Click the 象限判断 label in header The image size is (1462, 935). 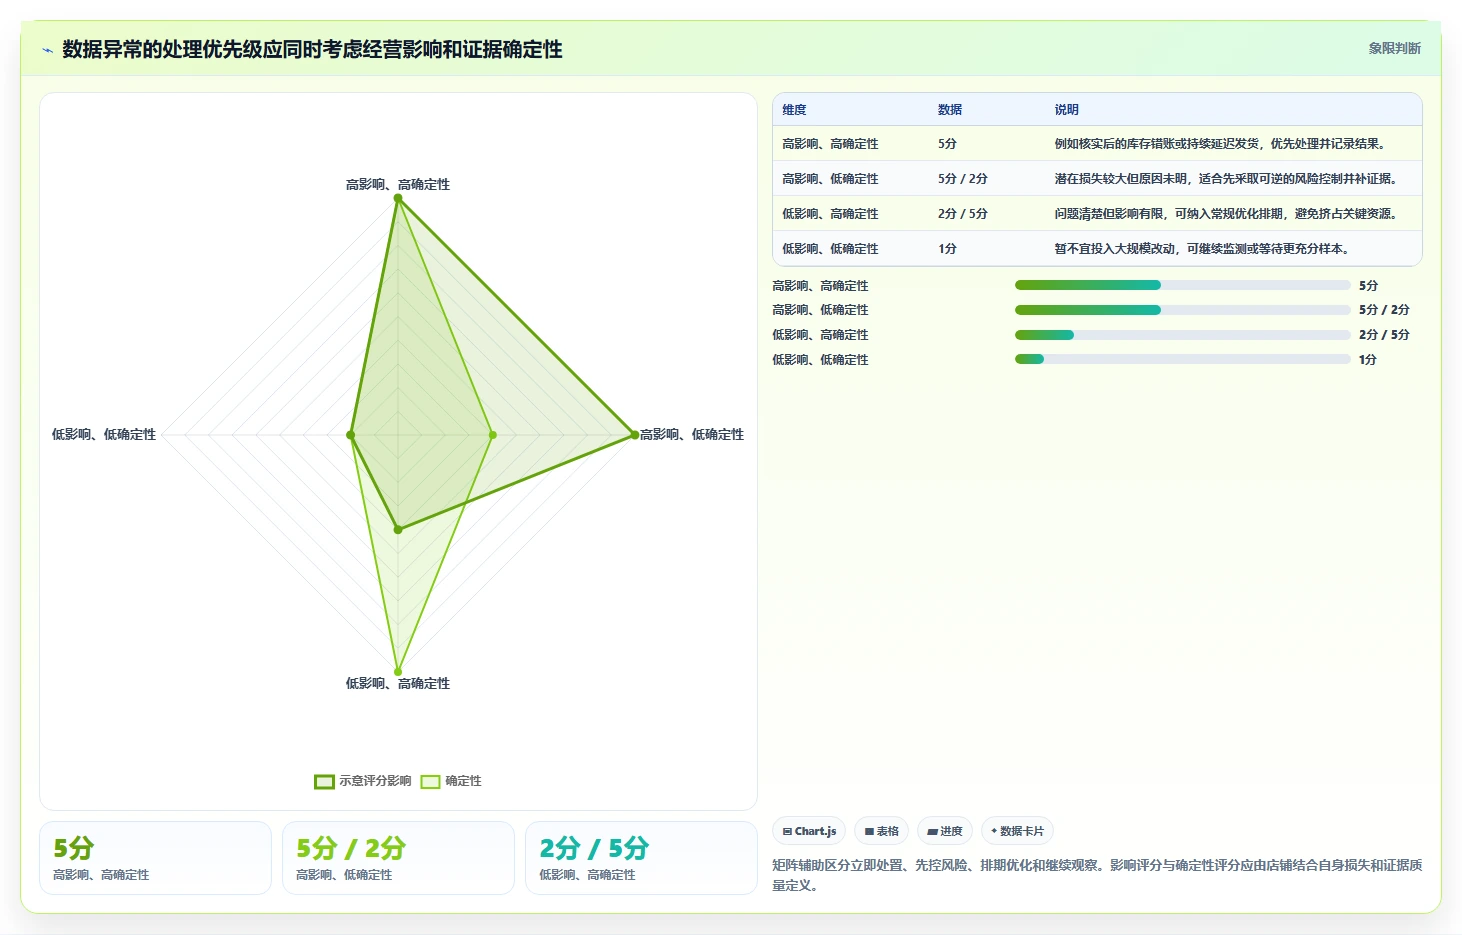1394,48
